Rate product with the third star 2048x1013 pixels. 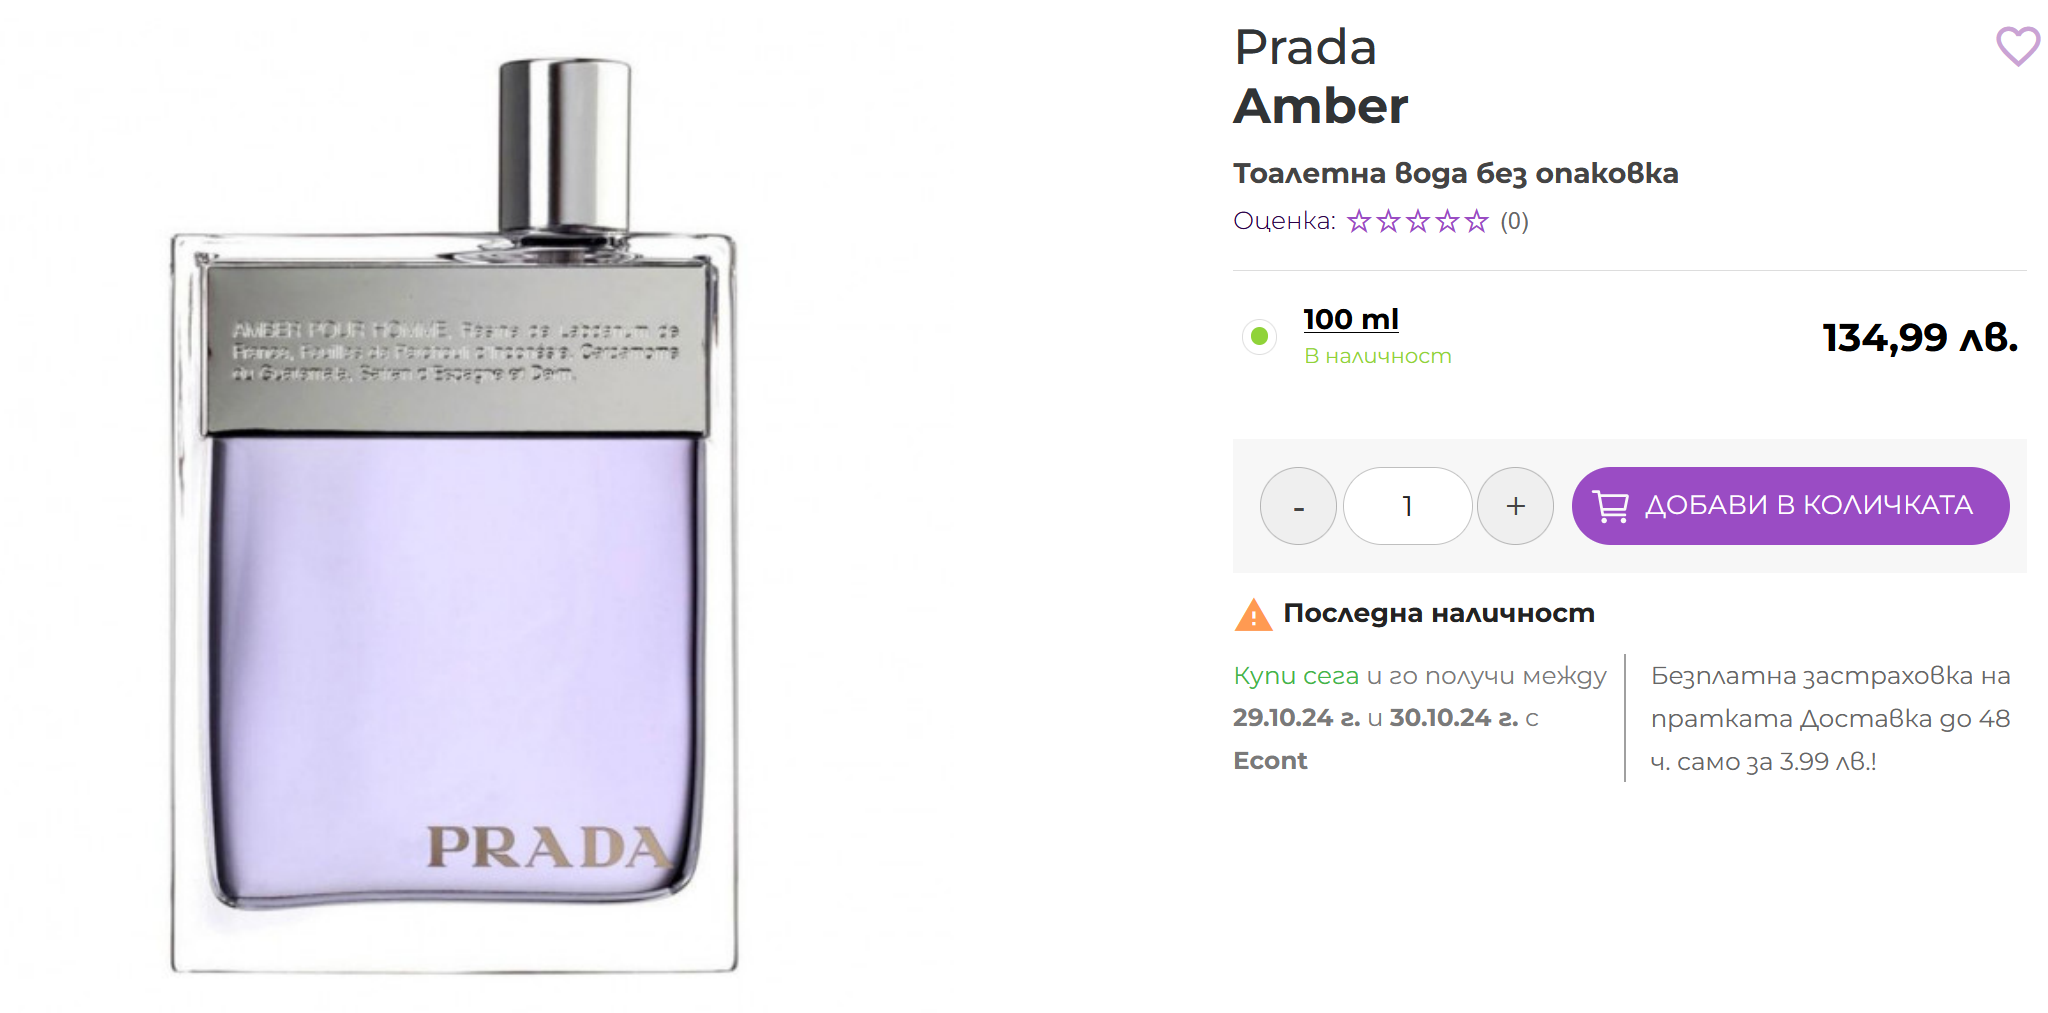(1418, 221)
